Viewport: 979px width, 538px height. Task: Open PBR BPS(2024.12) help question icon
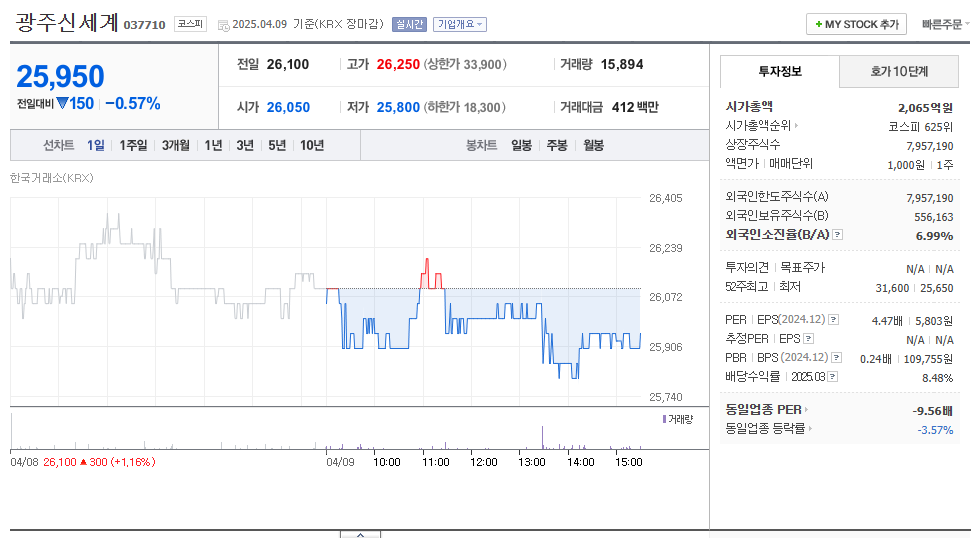point(837,358)
